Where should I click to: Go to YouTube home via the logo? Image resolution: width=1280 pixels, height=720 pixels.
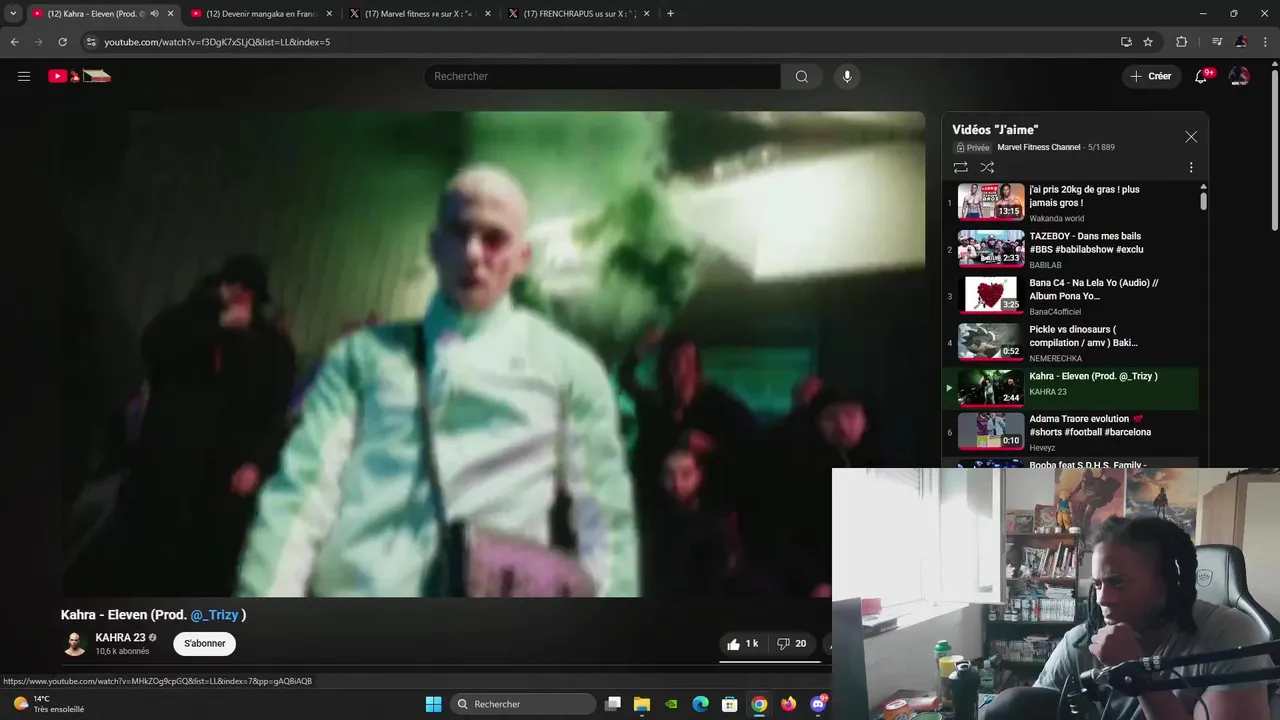point(79,76)
